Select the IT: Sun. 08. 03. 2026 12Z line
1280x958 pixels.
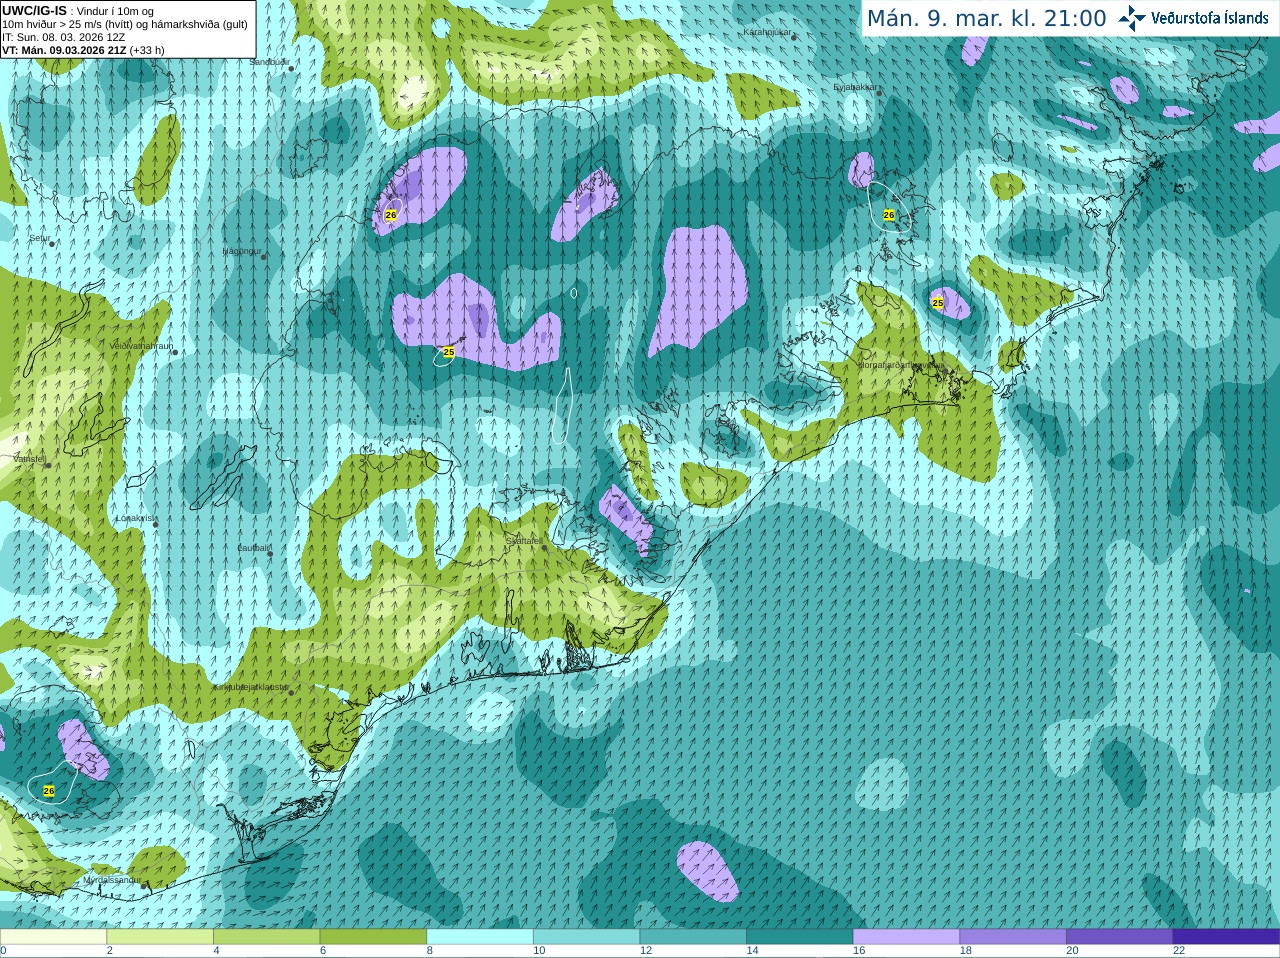pyautogui.click(x=63, y=37)
